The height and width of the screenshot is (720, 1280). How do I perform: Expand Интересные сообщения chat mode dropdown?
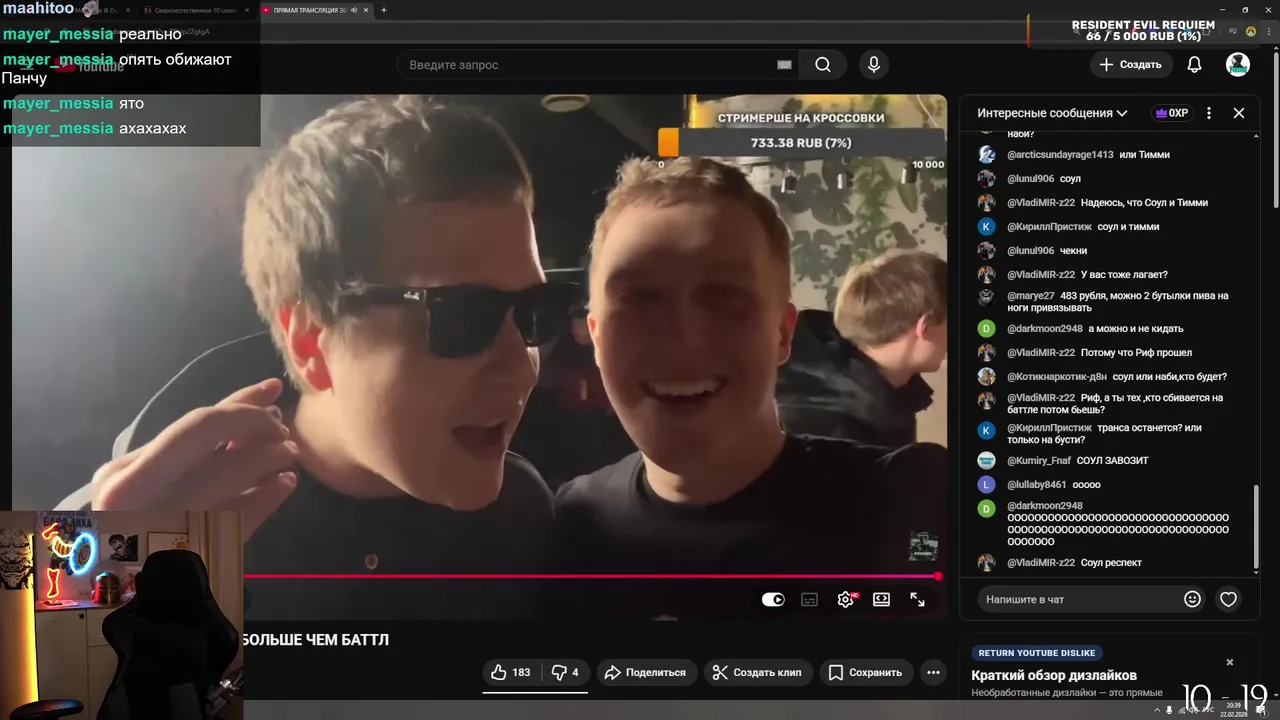pos(1052,113)
